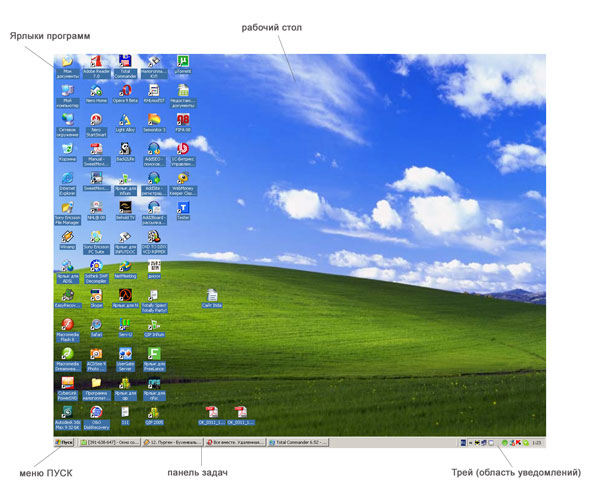Select the Sony Ericsson PC Suite icon
Viewport: 600px width, 502px height.
pyautogui.click(x=96, y=242)
